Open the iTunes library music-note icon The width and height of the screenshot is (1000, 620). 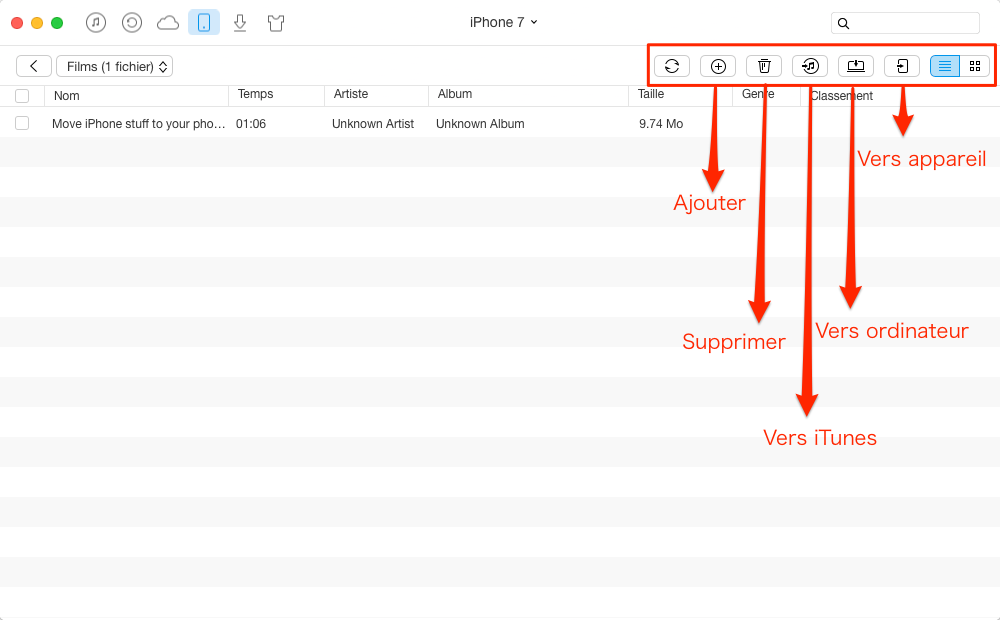(x=96, y=23)
